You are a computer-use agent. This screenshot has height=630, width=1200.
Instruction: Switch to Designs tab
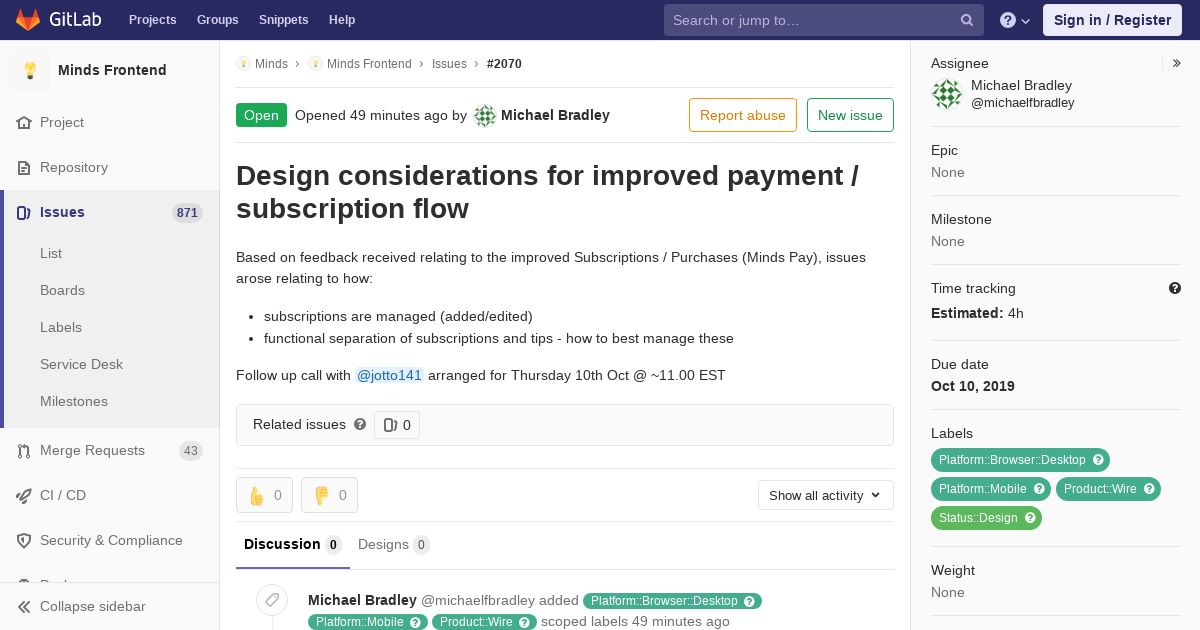point(393,544)
